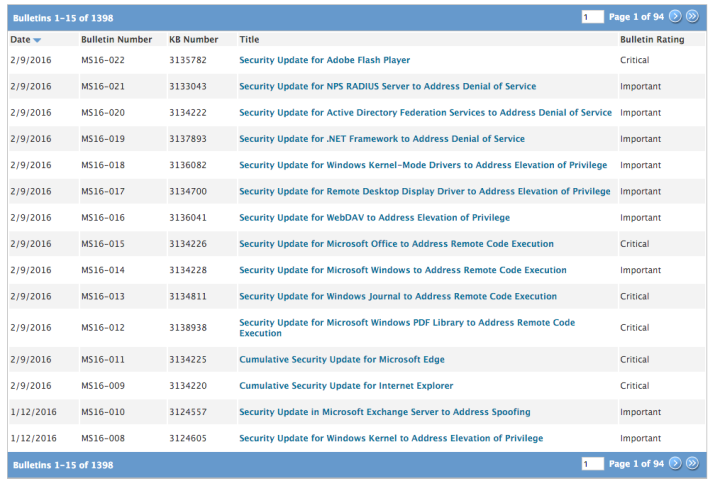Open Active Directory Federation Services update link
This screenshot has width=715, height=486.
click(425, 113)
